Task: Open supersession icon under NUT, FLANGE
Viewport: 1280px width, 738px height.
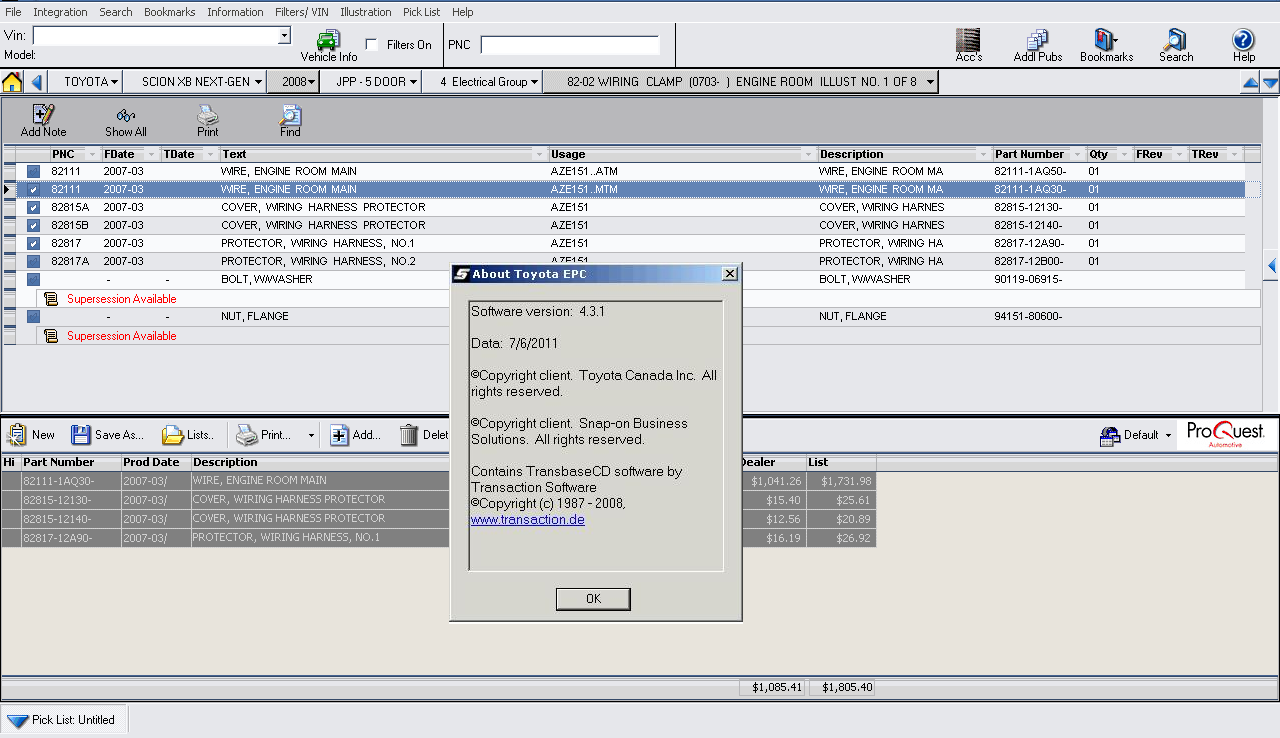Action: click(x=51, y=336)
